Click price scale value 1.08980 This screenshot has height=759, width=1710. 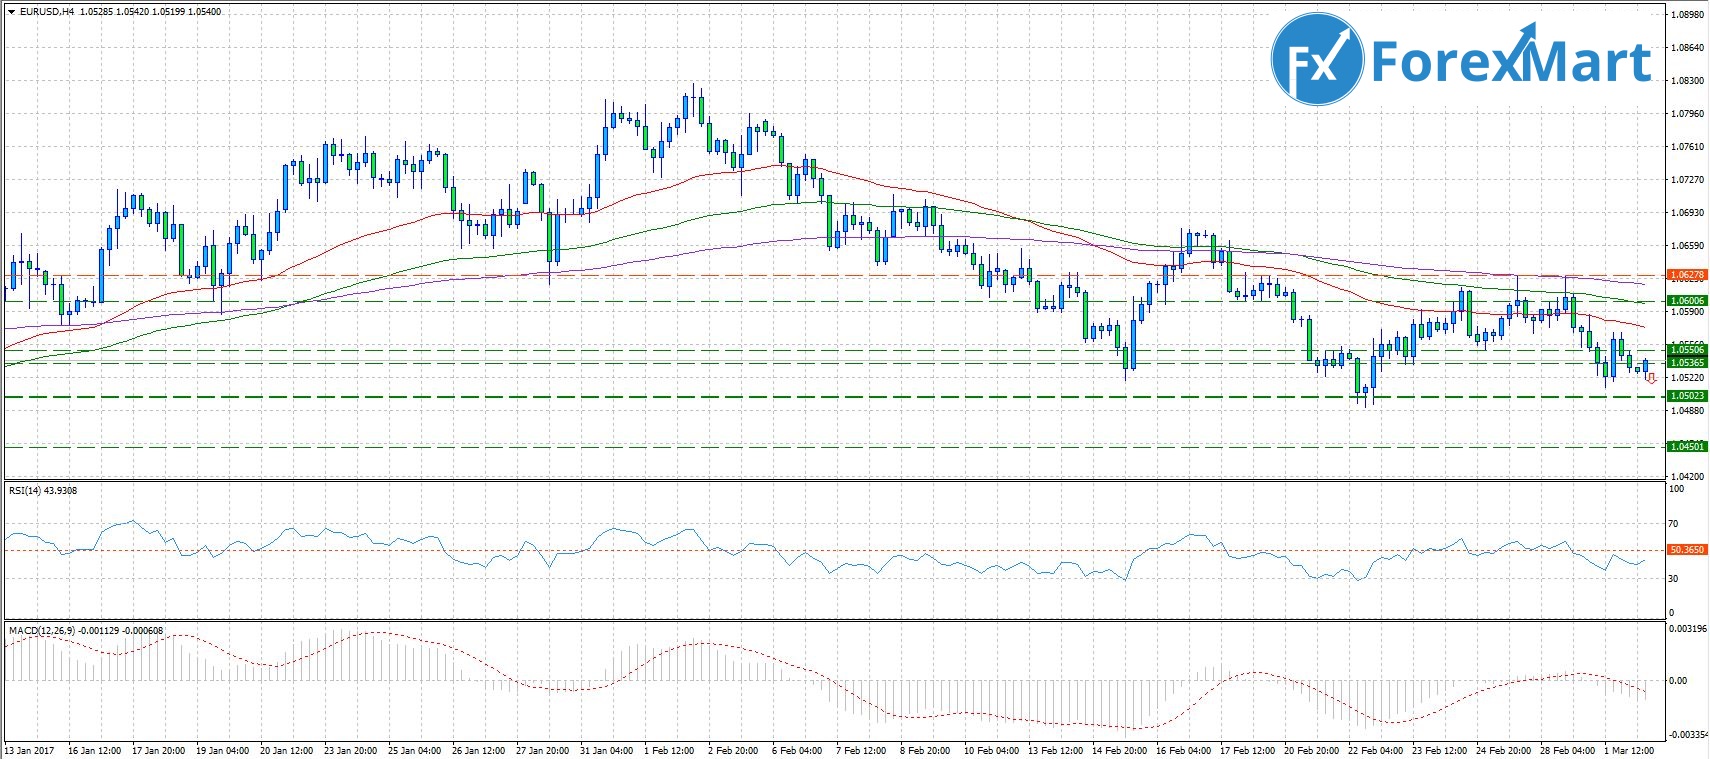(1687, 15)
